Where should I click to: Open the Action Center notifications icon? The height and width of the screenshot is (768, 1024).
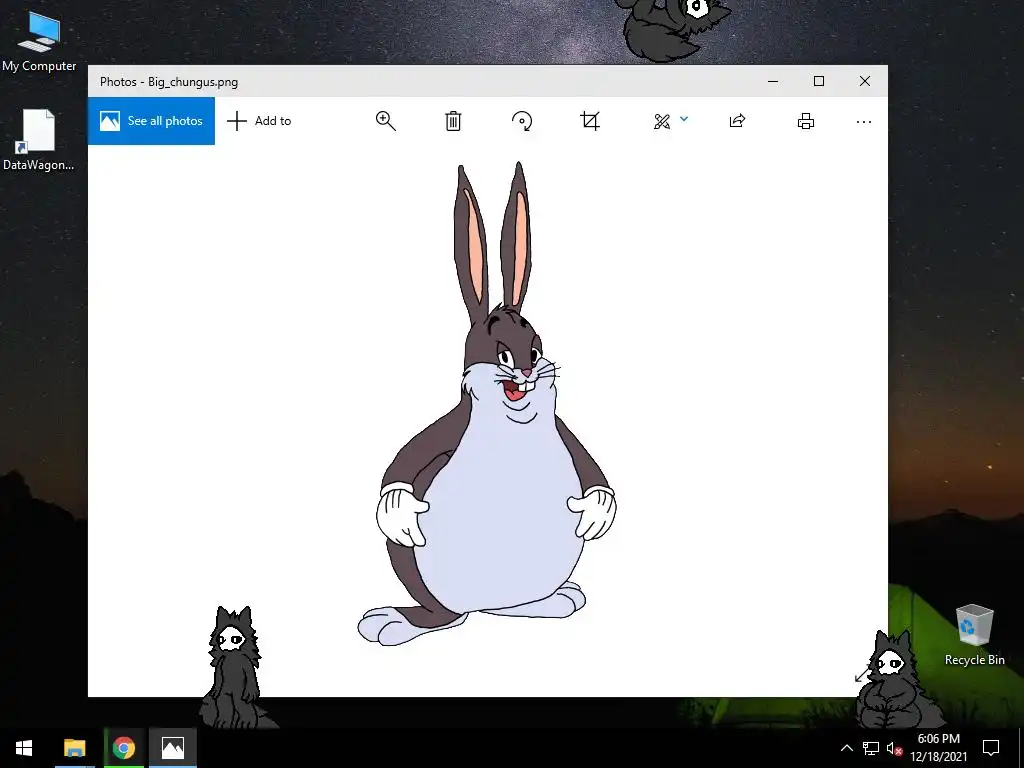991,748
